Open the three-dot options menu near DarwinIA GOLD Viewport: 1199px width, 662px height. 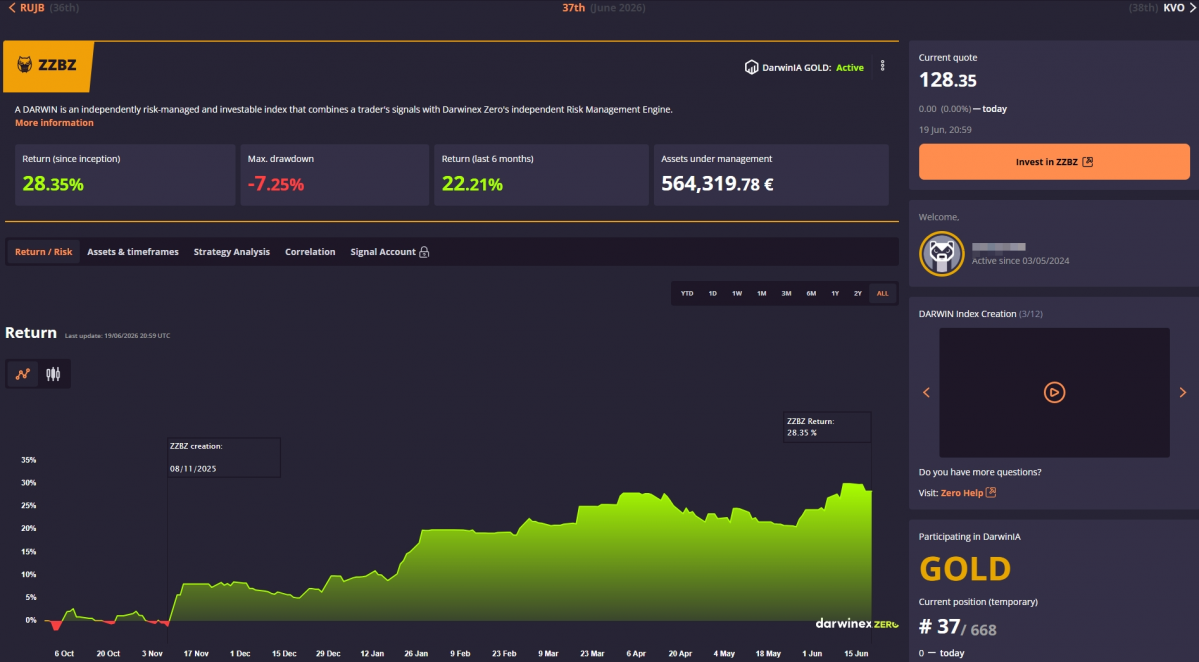coord(882,67)
